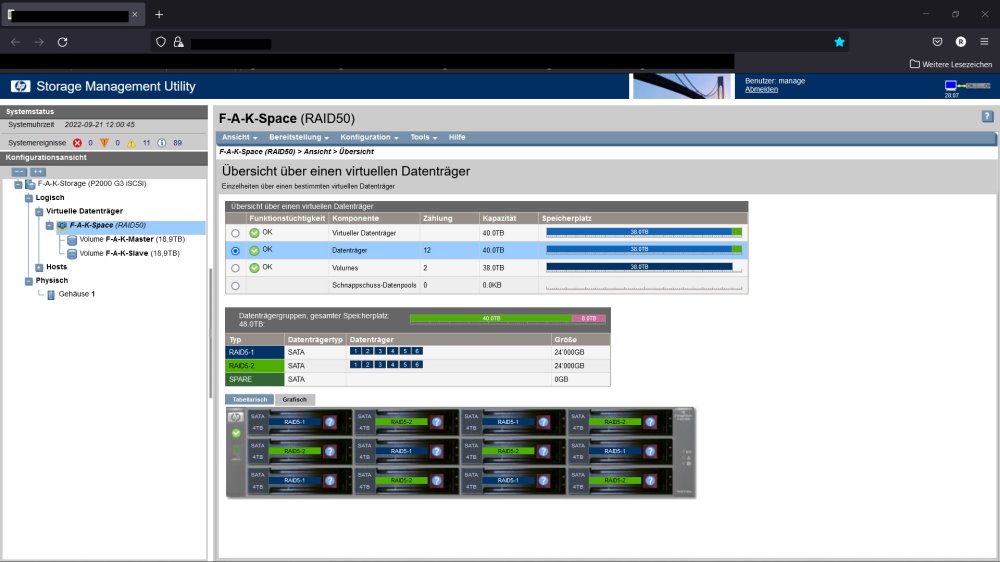Click the help icon on the top-left drive bay
The height and width of the screenshot is (562, 1000).
coord(330,422)
